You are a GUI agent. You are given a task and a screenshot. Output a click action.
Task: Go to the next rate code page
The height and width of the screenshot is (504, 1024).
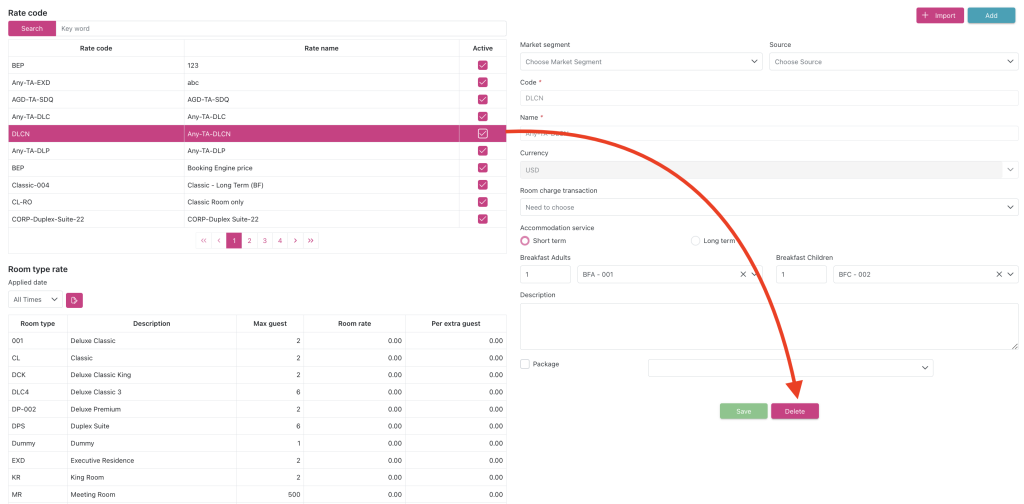295,240
